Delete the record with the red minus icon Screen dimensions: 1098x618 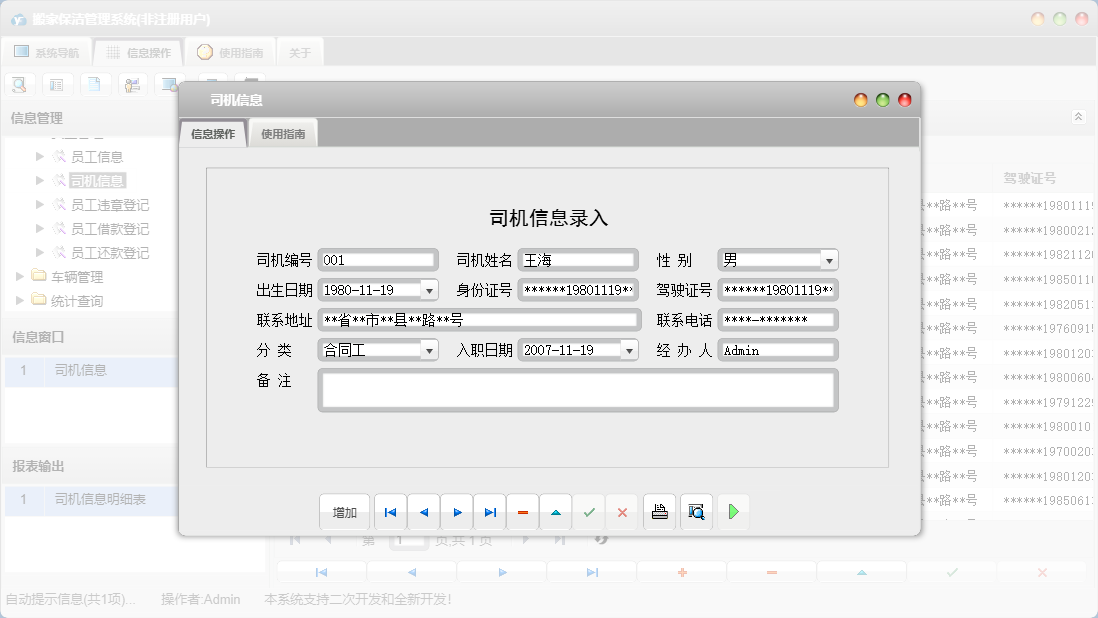[x=522, y=511]
